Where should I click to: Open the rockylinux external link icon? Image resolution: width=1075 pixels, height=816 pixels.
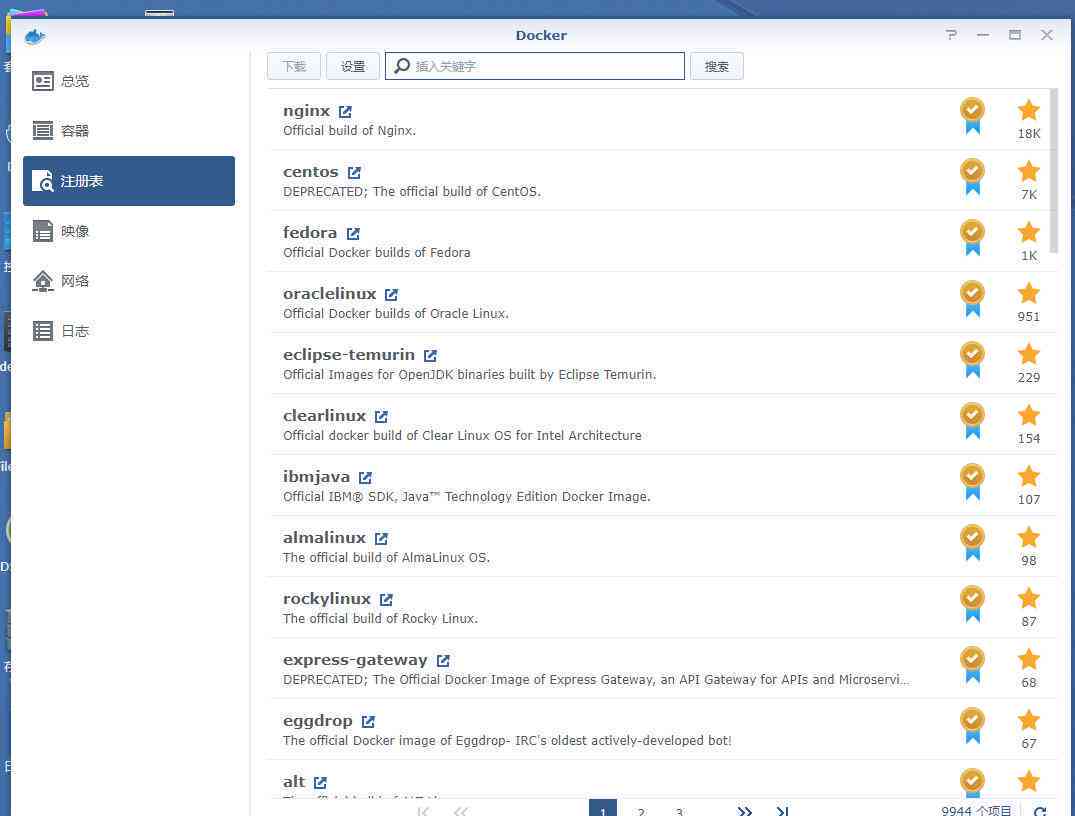(386, 600)
